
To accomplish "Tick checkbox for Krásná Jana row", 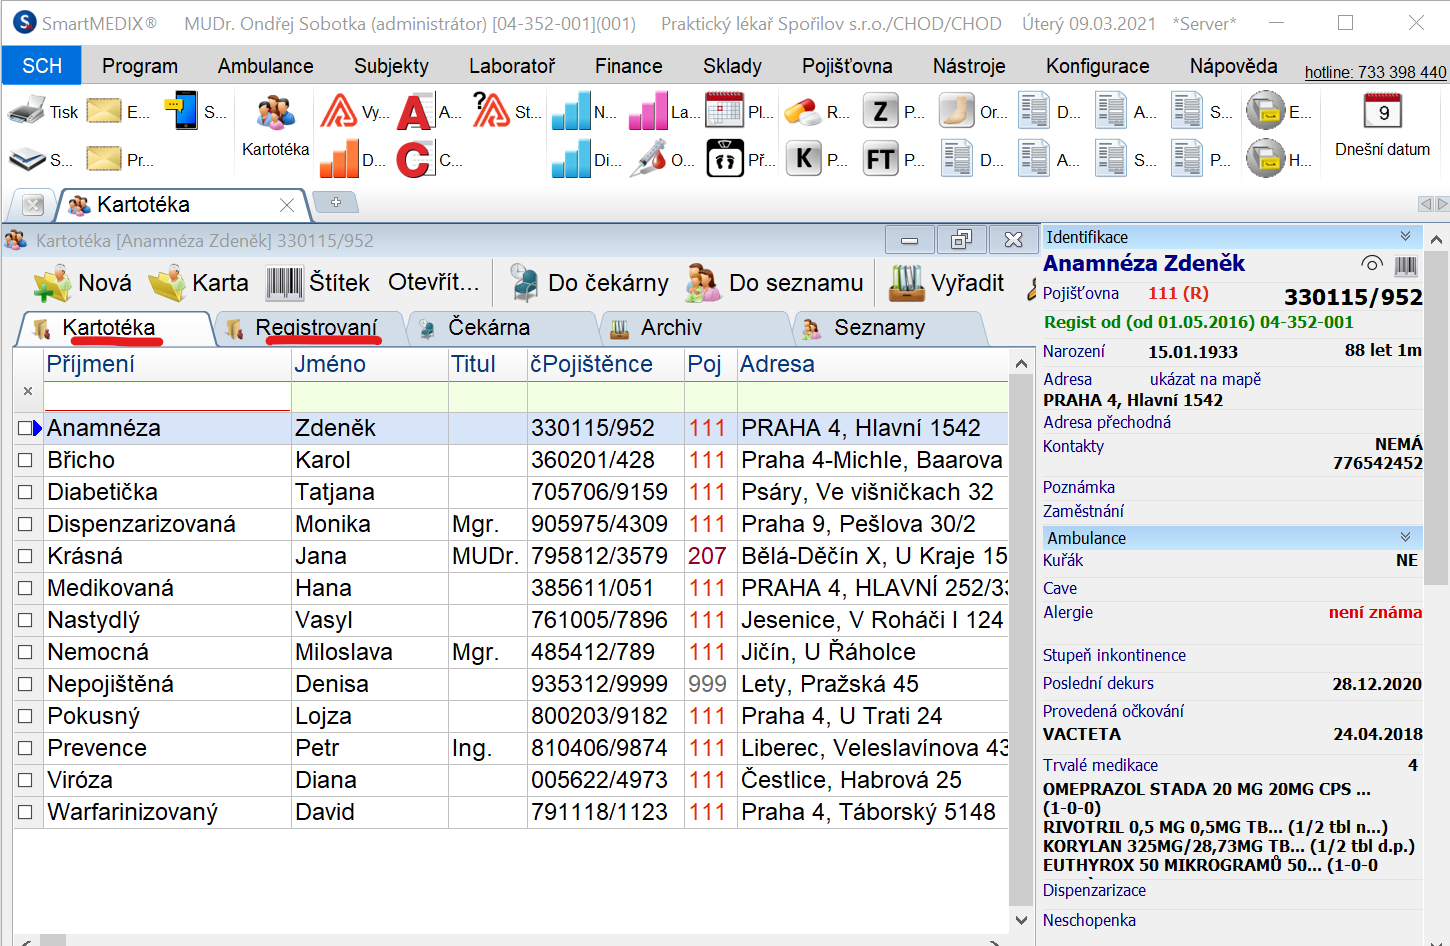I will coord(25,556).
